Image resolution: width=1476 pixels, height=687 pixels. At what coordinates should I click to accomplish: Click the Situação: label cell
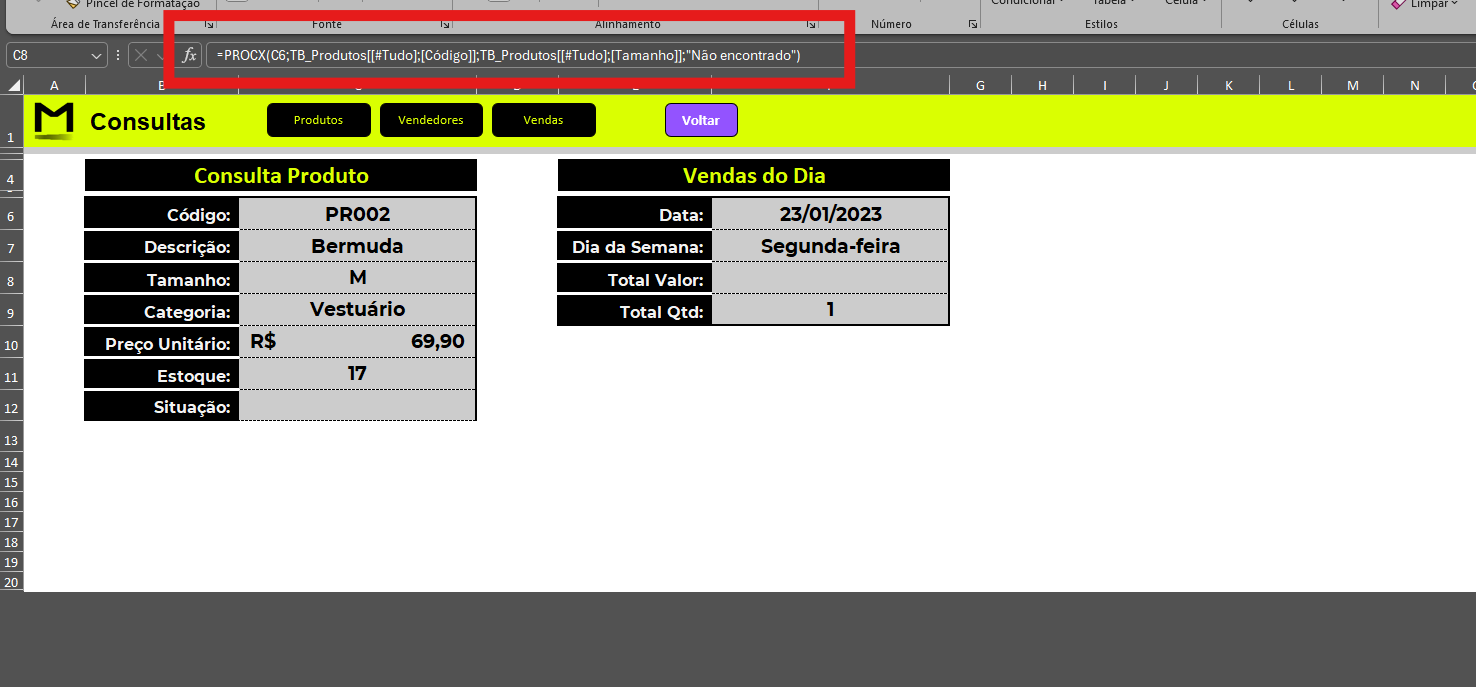click(162, 407)
